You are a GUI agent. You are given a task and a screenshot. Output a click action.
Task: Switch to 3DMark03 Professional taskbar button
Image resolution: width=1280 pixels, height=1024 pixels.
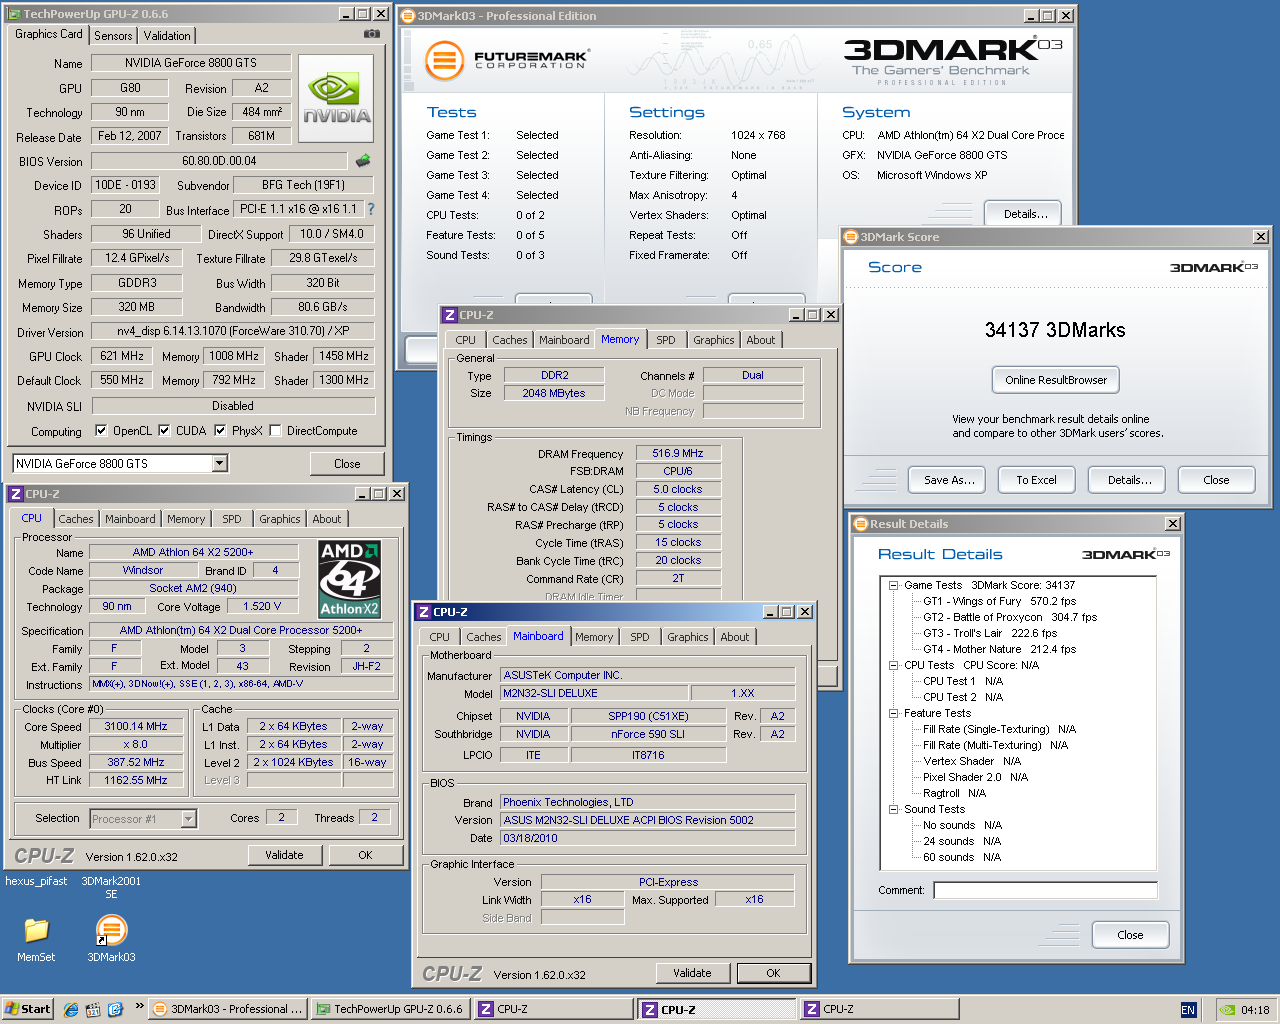coord(227,1009)
